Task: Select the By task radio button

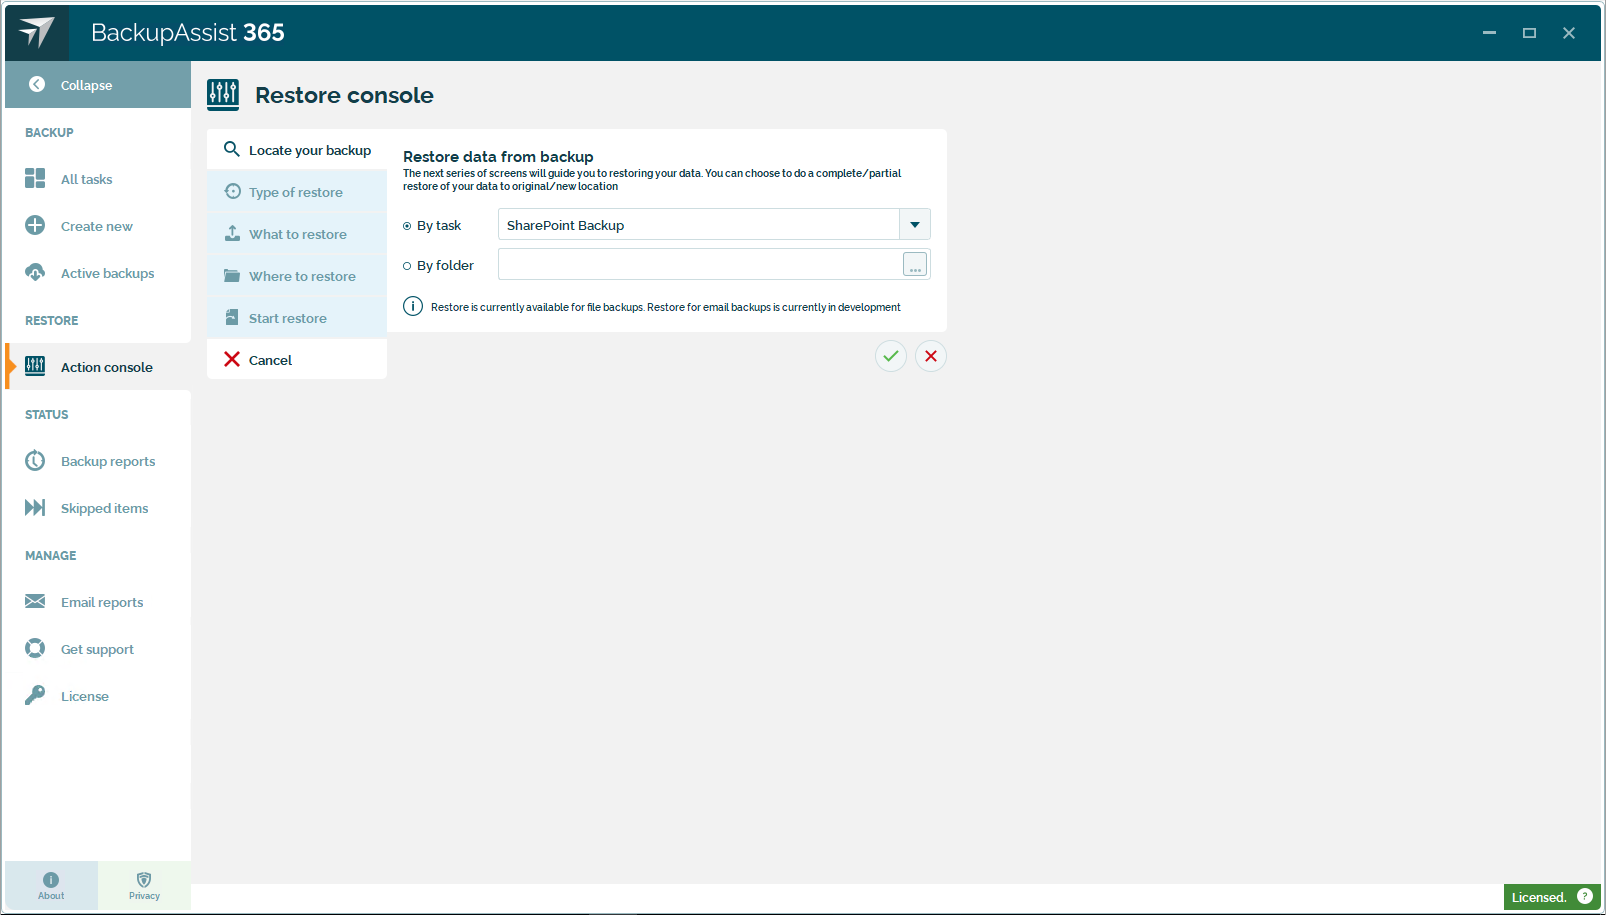Action: 407,226
